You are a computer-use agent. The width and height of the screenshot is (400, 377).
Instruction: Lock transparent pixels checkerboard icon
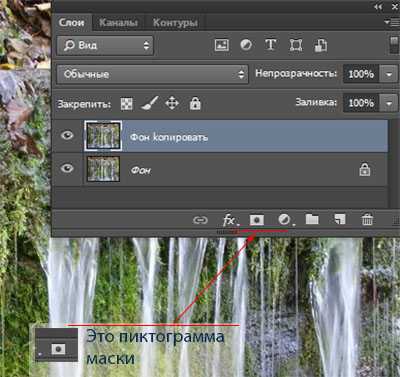(126, 104)
